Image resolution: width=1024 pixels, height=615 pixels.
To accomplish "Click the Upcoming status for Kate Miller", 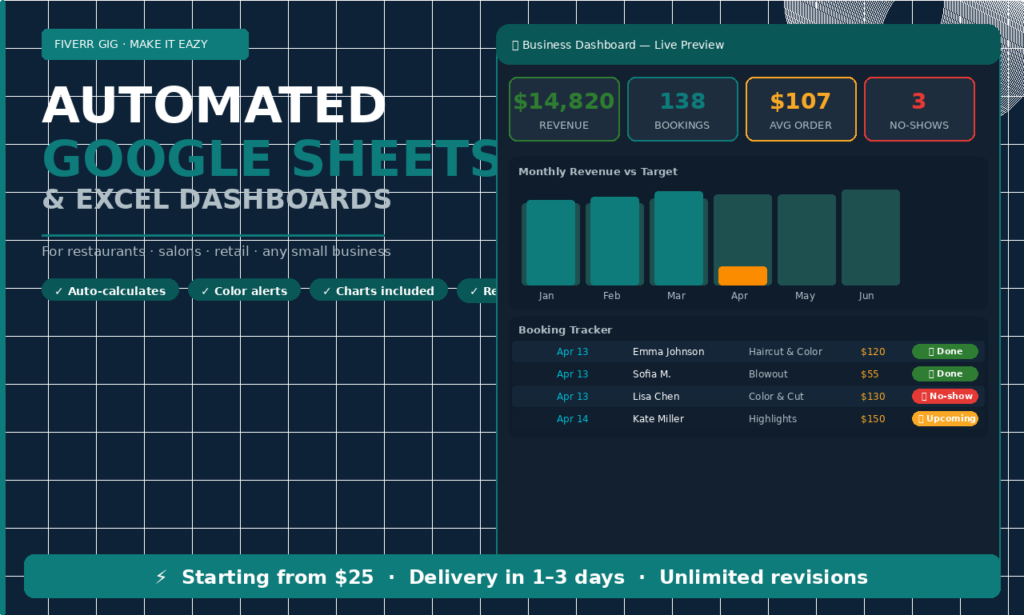I will click(945, 418).
